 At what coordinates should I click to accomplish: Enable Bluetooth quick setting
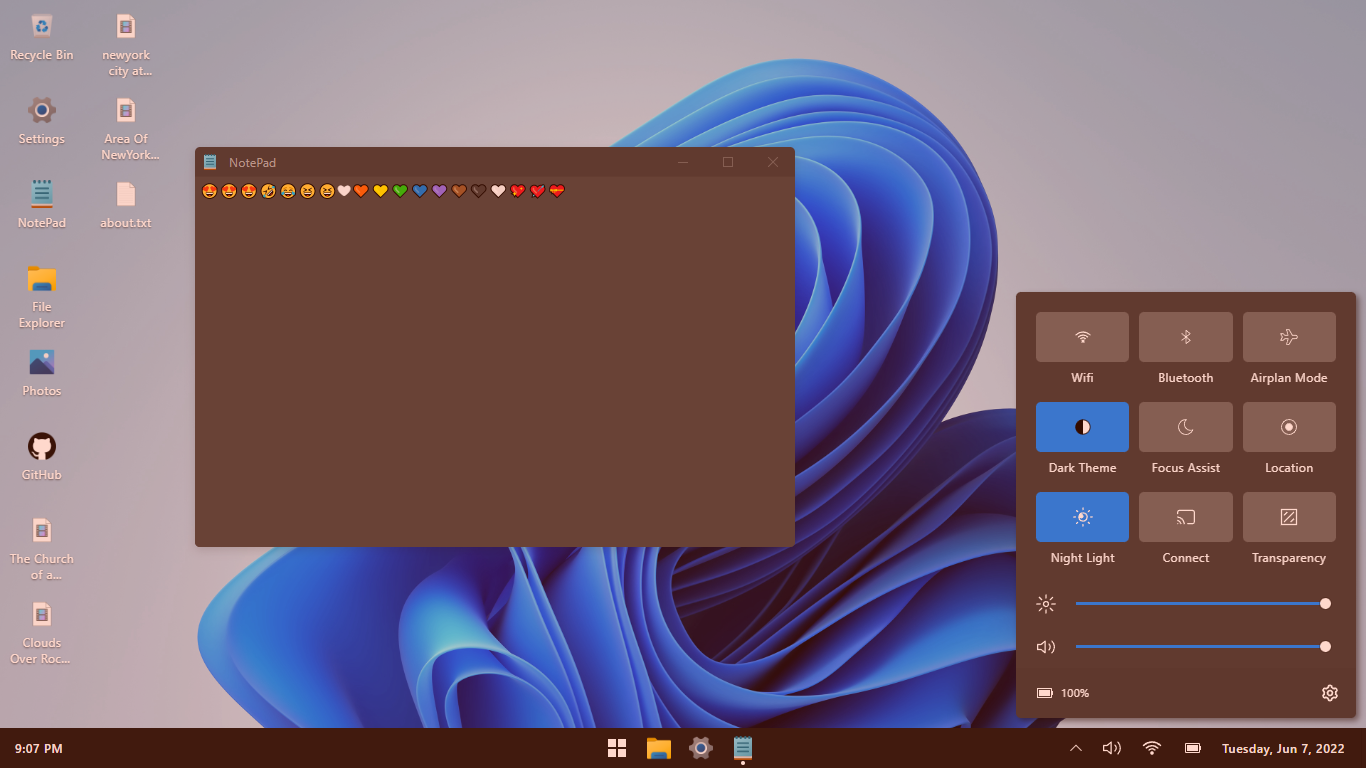point(1185,337)
